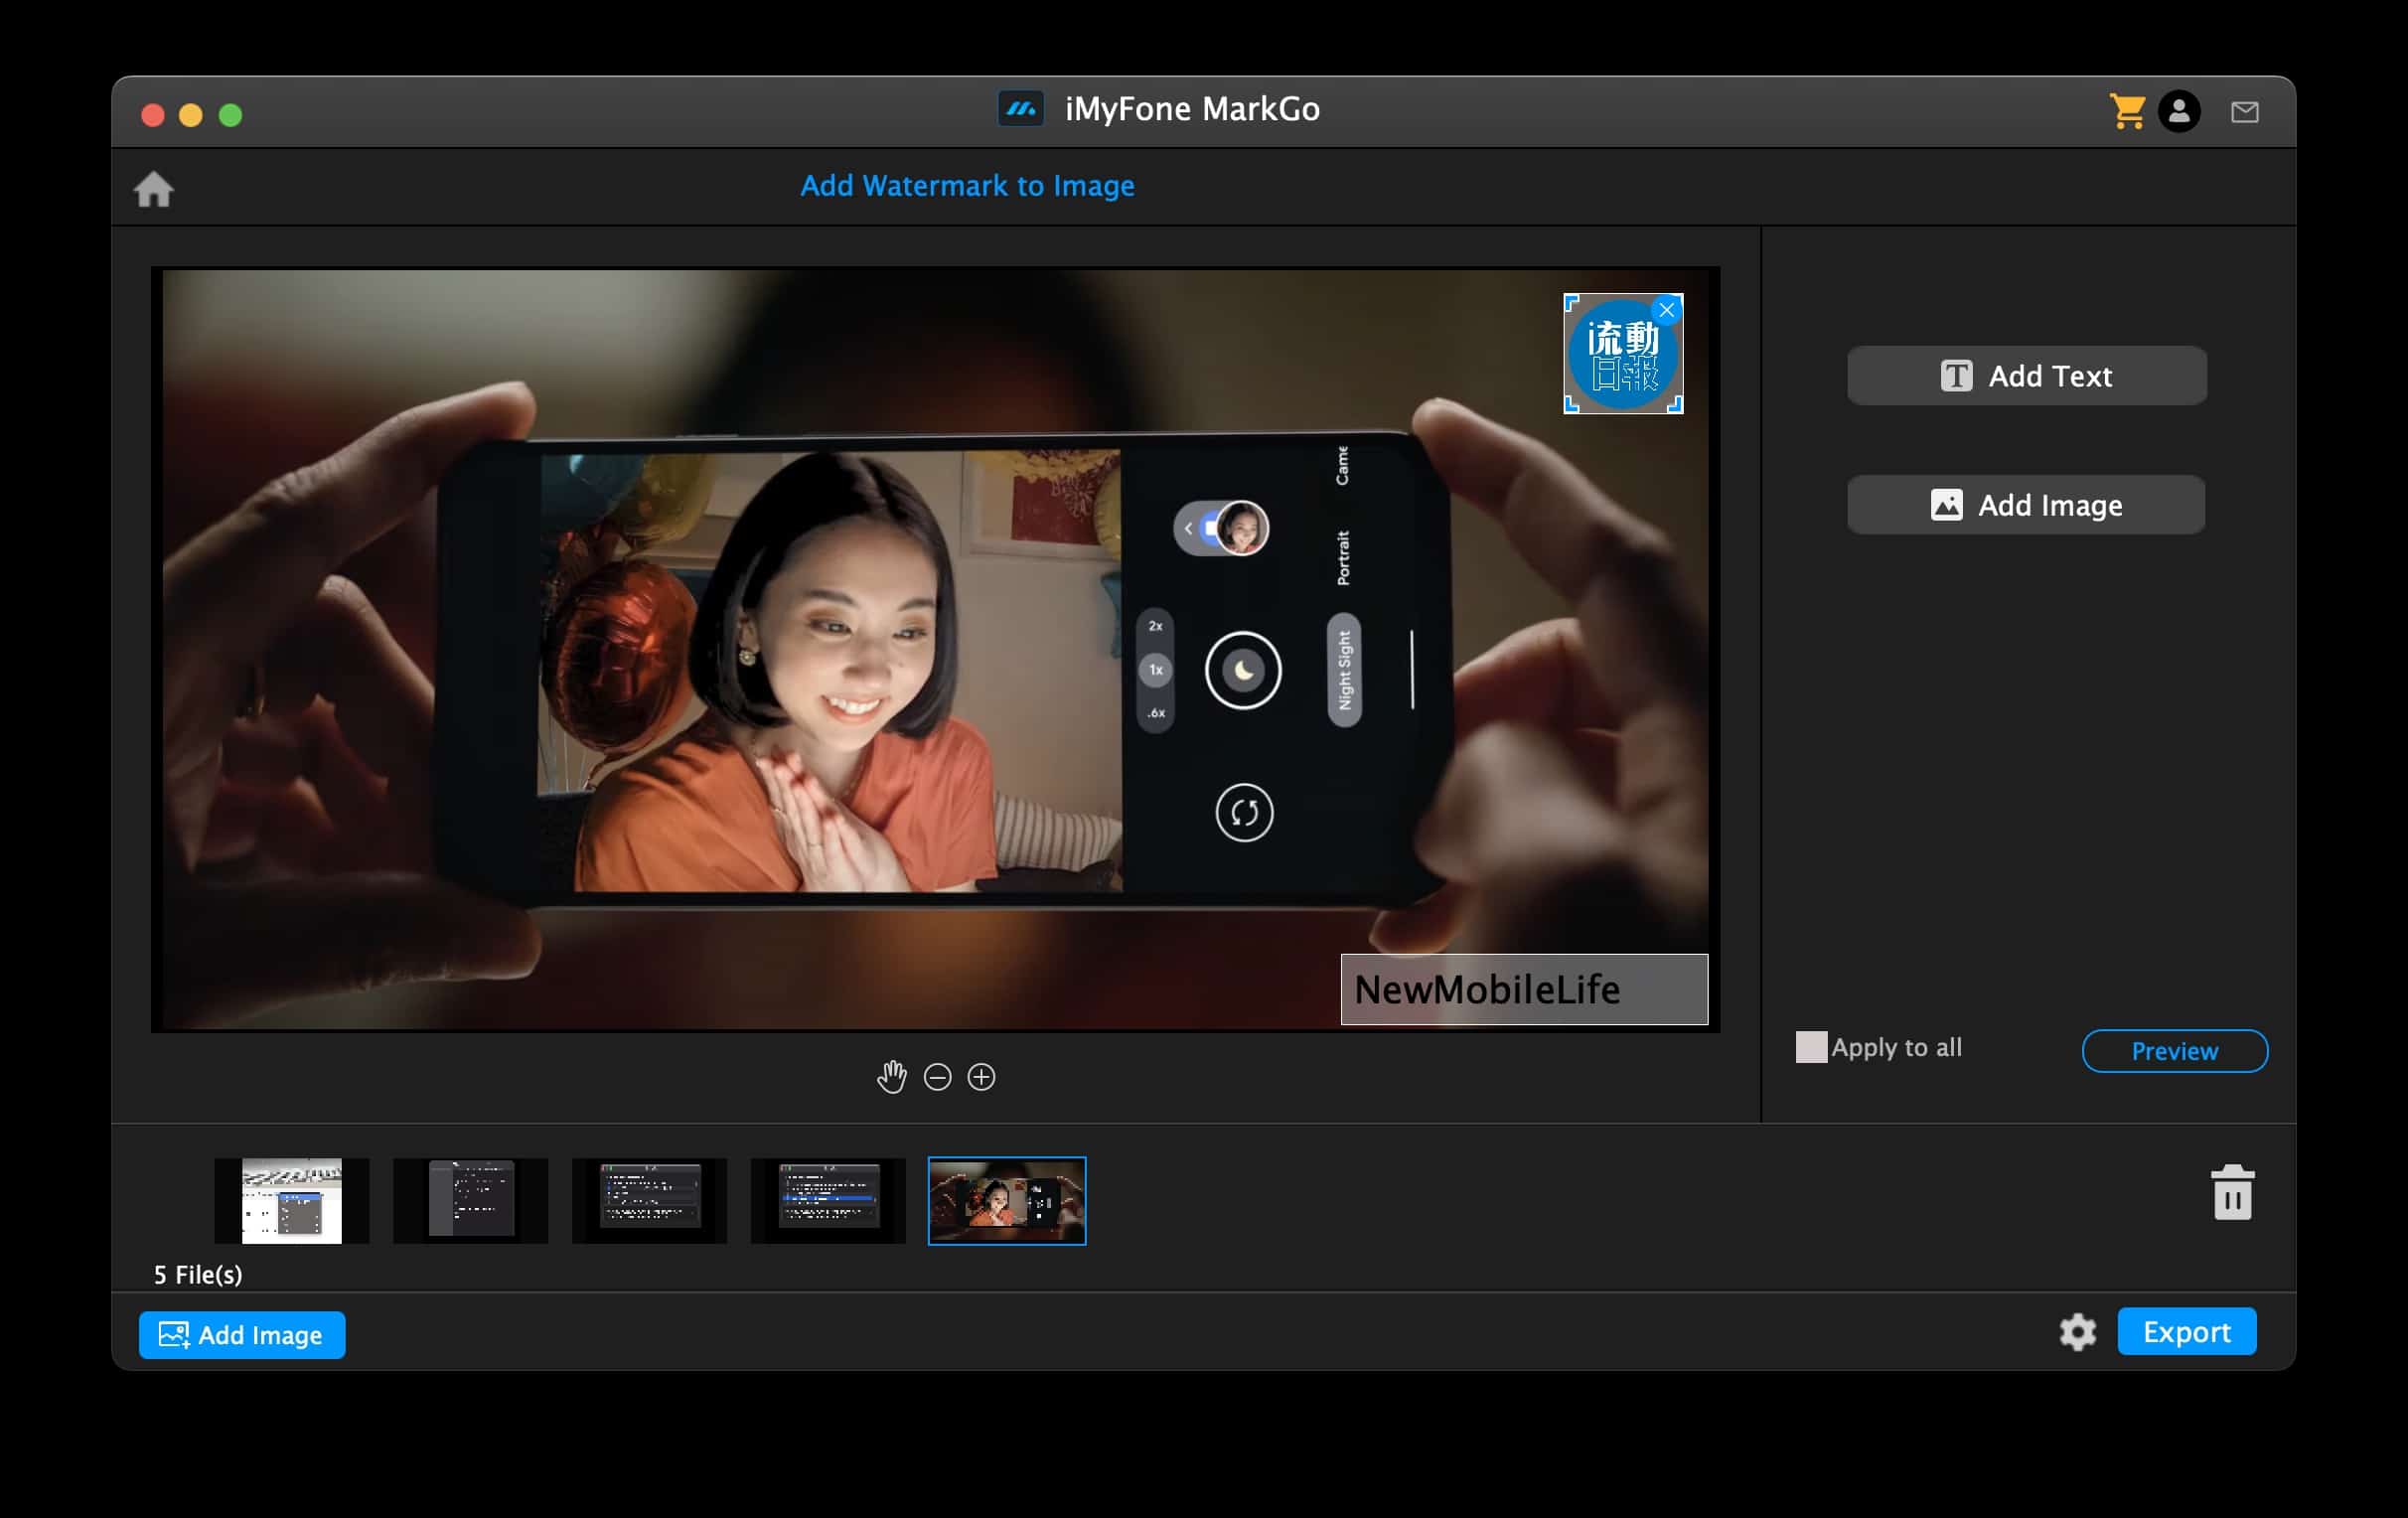Select the first white screenshot thumbnail
Image resolution: width=2408 pixels, height=1518 pixels.
click(x=292, y=1201)
